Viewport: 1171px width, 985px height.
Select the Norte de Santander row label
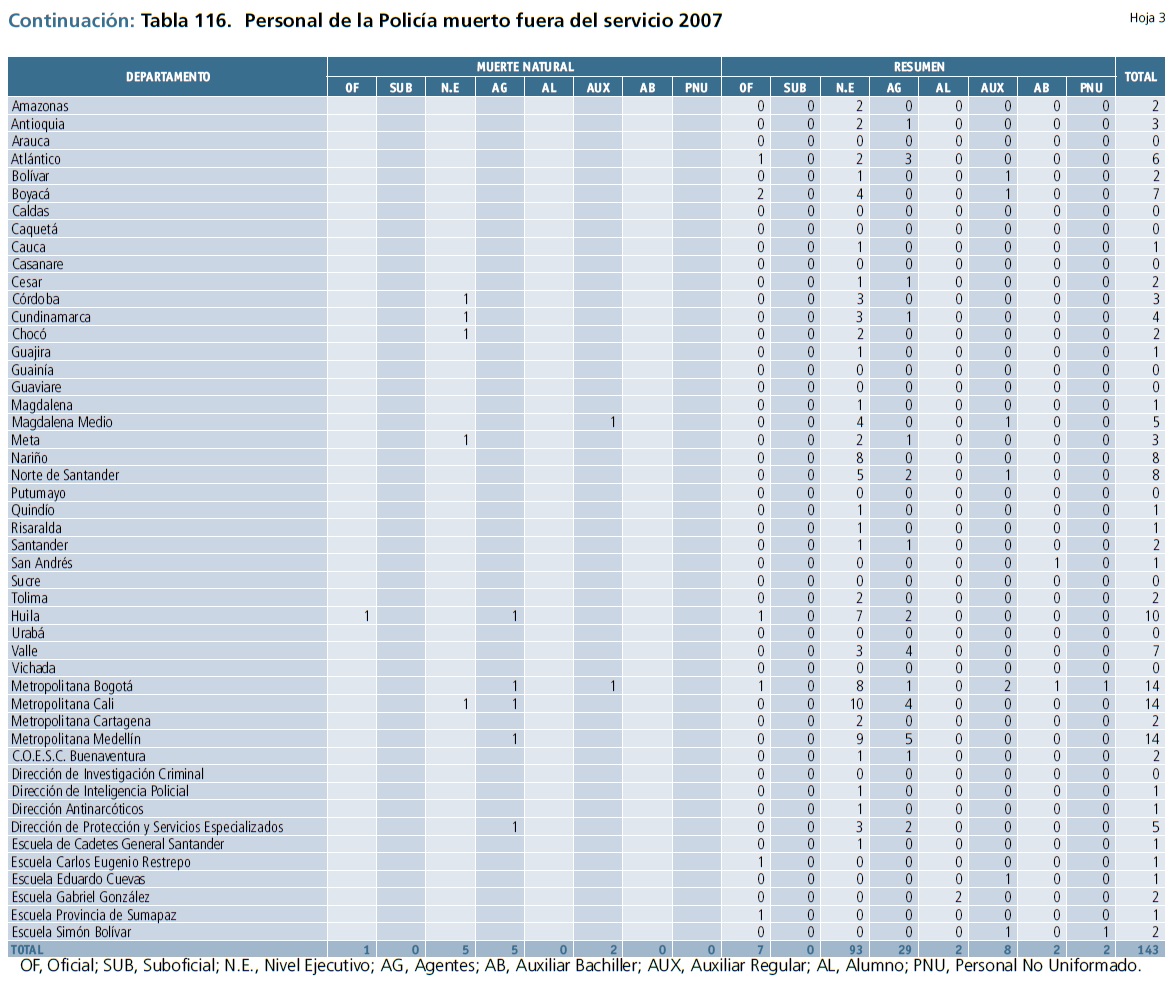[65, 475]
